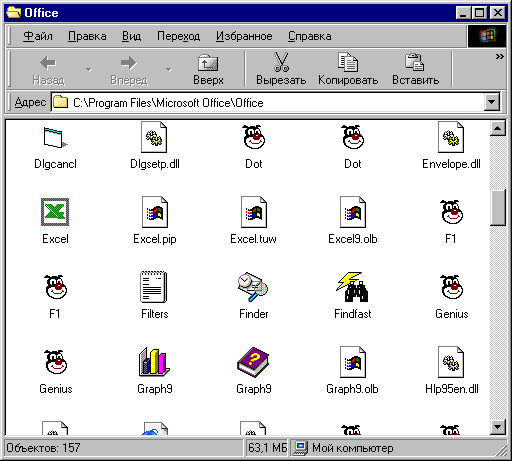Screen dimensions: 512x461
Task: Select the green Excel application icon
Action: coord(55,212)
